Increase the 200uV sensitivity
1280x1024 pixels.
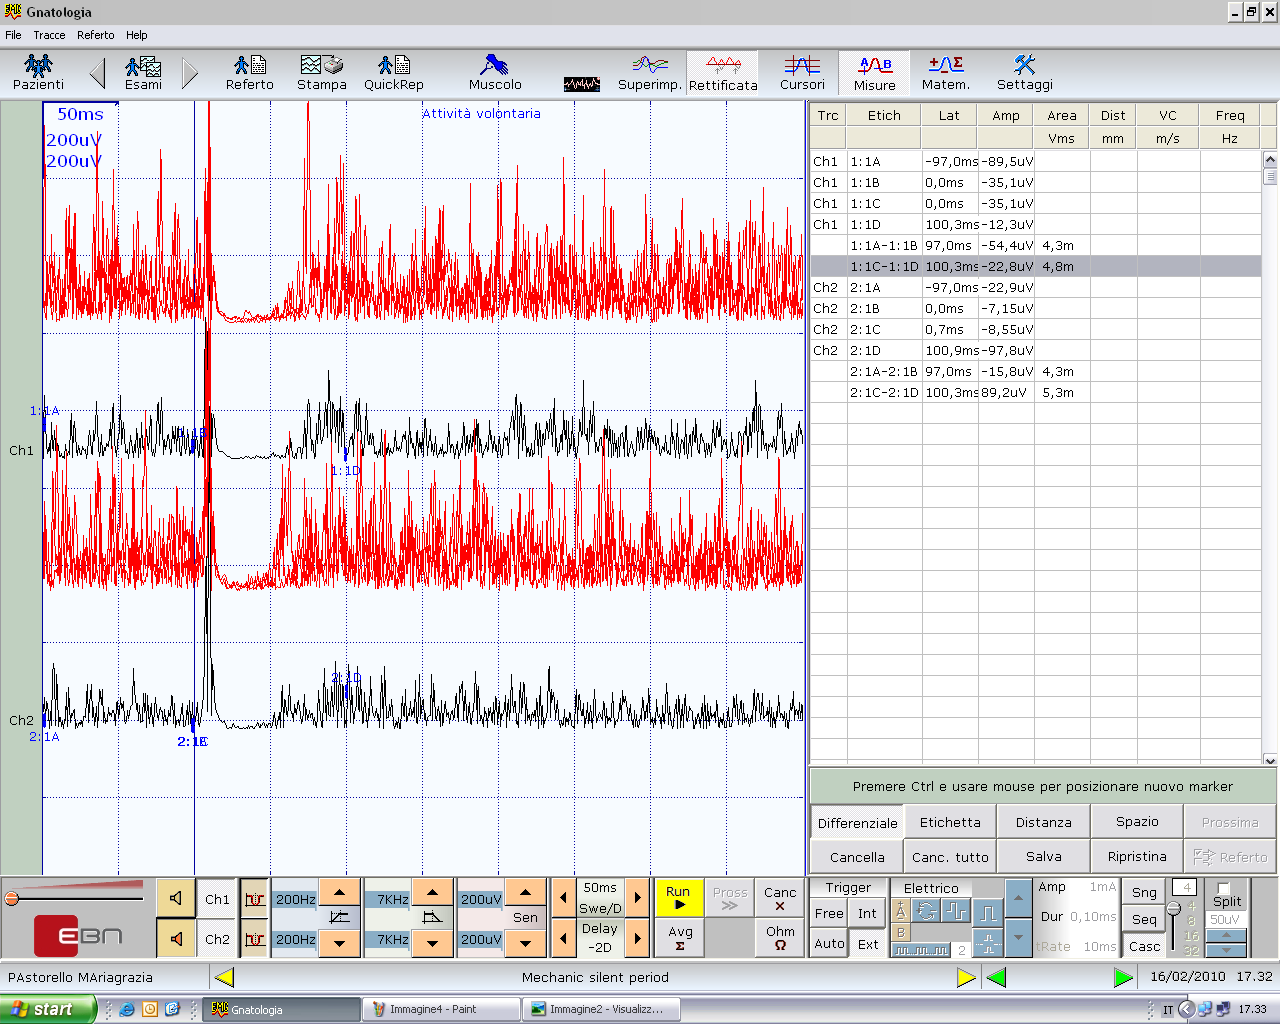tap(525, 892)
